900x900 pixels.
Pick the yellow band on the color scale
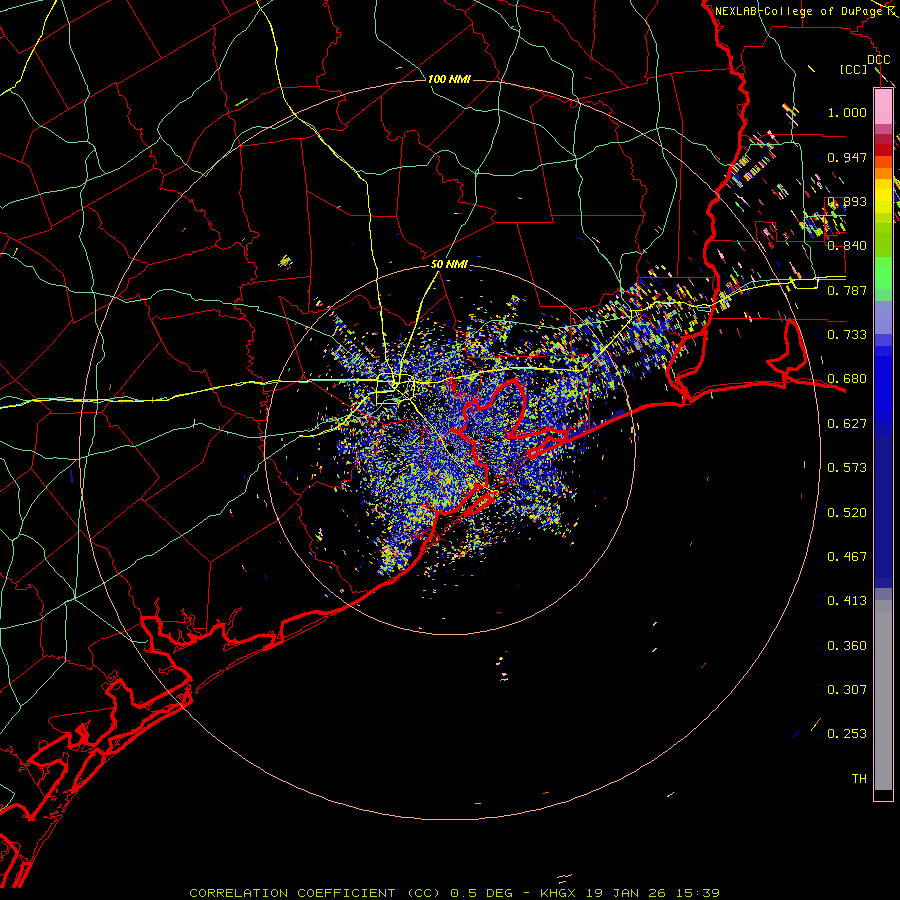883,196
